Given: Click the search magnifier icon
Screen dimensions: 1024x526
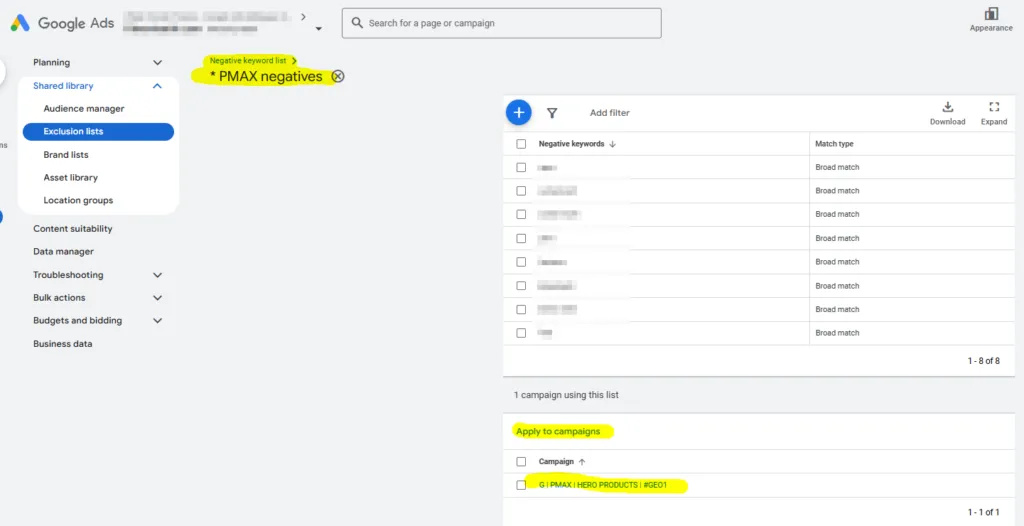Looking at the screenshot, I should [357, 23].
